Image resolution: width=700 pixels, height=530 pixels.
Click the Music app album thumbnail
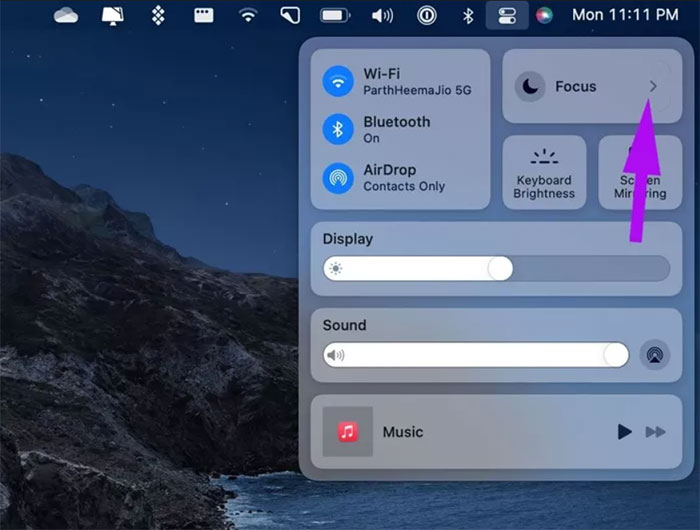pos(347,432)
